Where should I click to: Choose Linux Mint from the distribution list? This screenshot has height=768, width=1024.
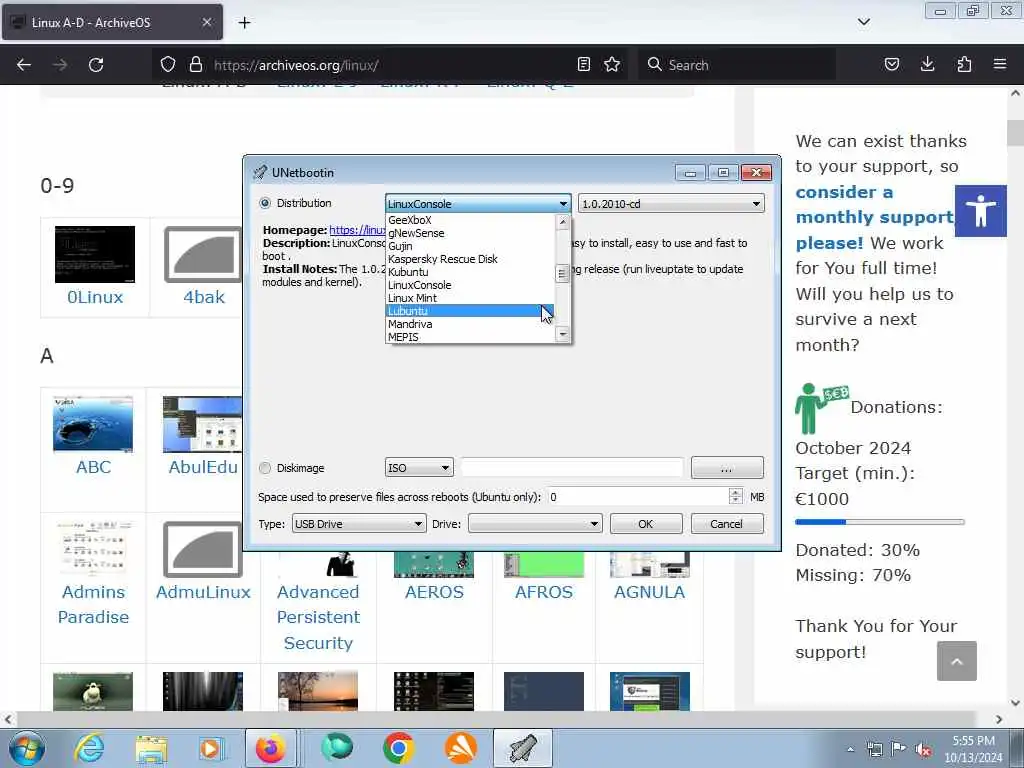click(470, 298)
